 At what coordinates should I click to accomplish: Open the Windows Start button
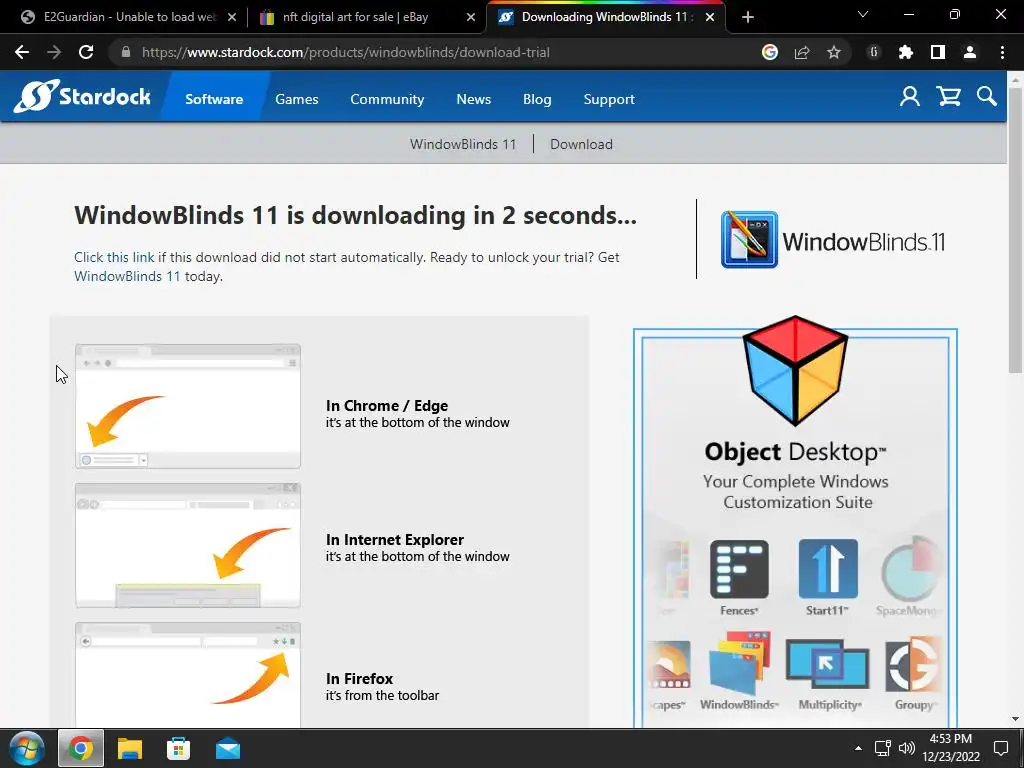[27, 748]
